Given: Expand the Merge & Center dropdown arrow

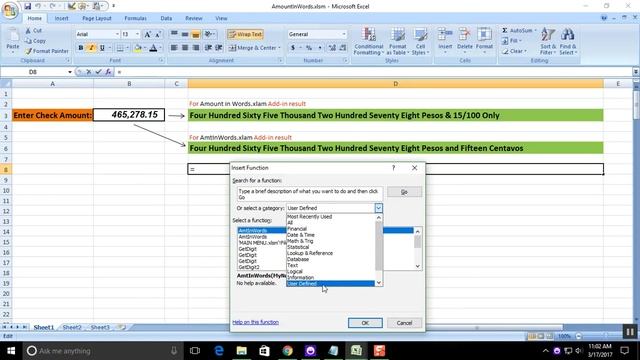Looking at the screenshot, I should pos(280,48).
